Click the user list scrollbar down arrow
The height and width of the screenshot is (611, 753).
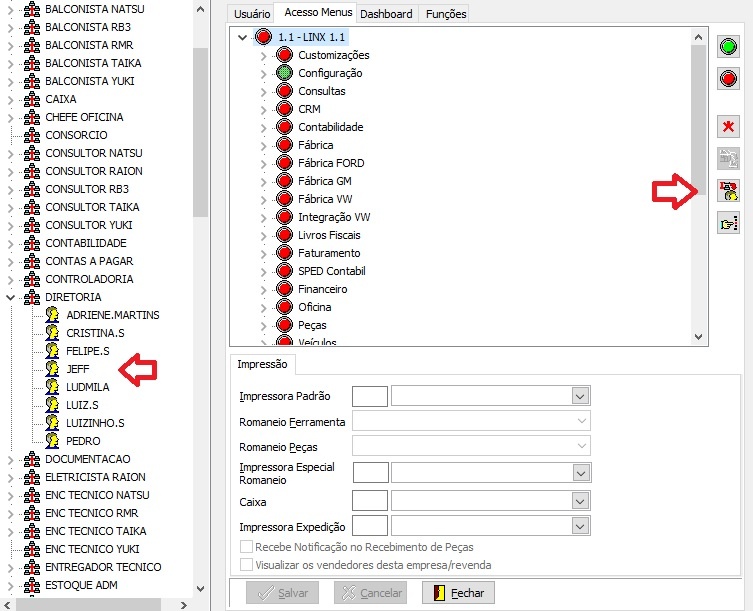coord(200,588)
